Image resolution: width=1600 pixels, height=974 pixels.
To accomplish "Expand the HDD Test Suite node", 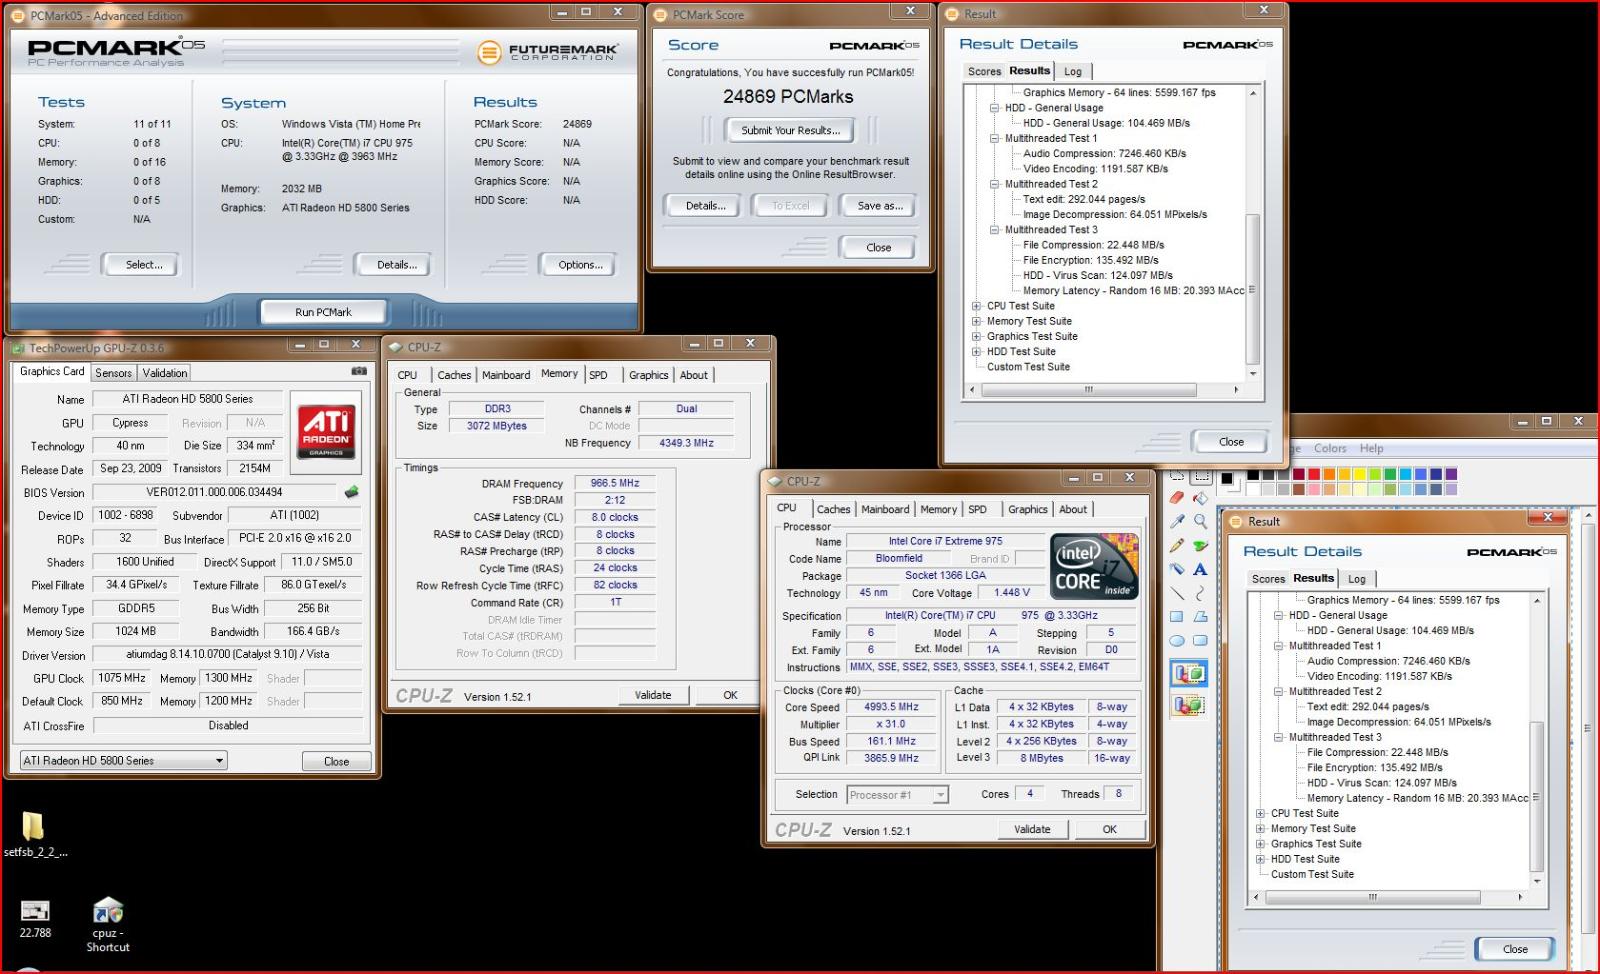I will [977, 351].
